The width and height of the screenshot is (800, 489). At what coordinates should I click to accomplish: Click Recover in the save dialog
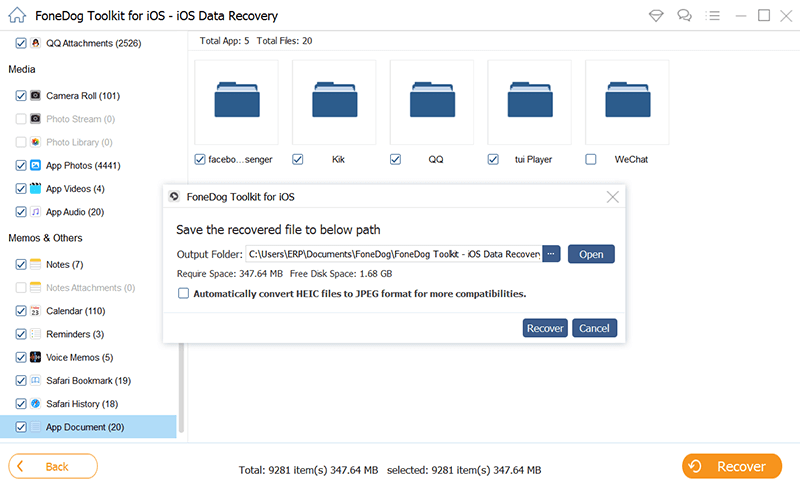pyautogui.click(x=545, y=328)
